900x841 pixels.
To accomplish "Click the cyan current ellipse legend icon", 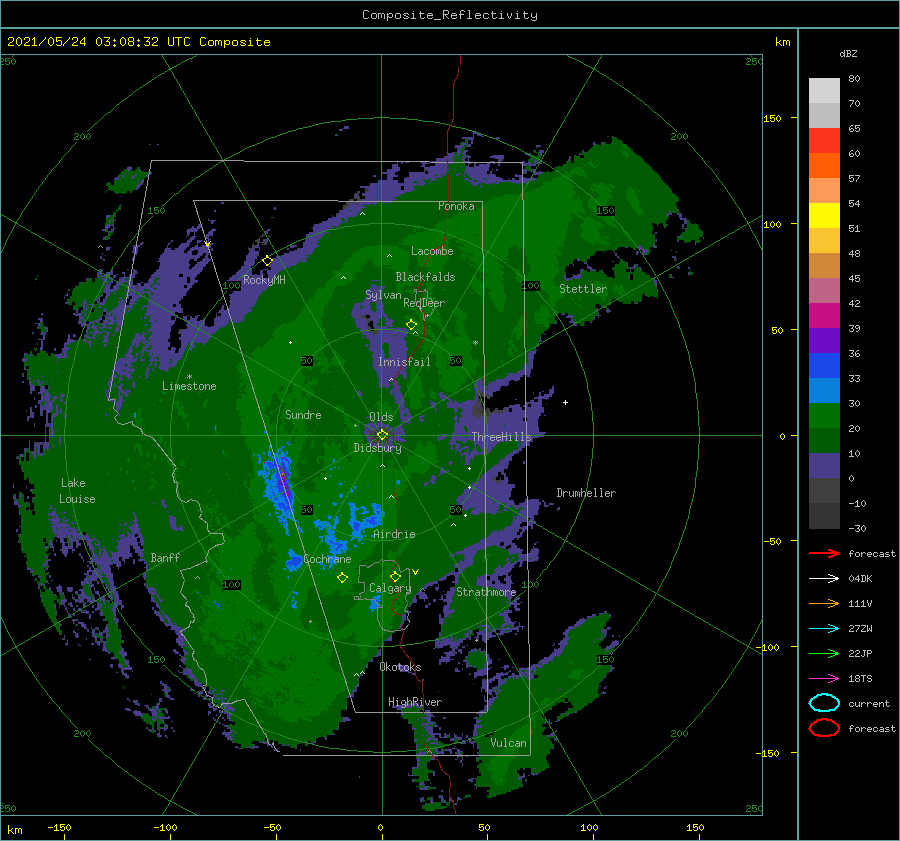I will [x=824, y=703].
